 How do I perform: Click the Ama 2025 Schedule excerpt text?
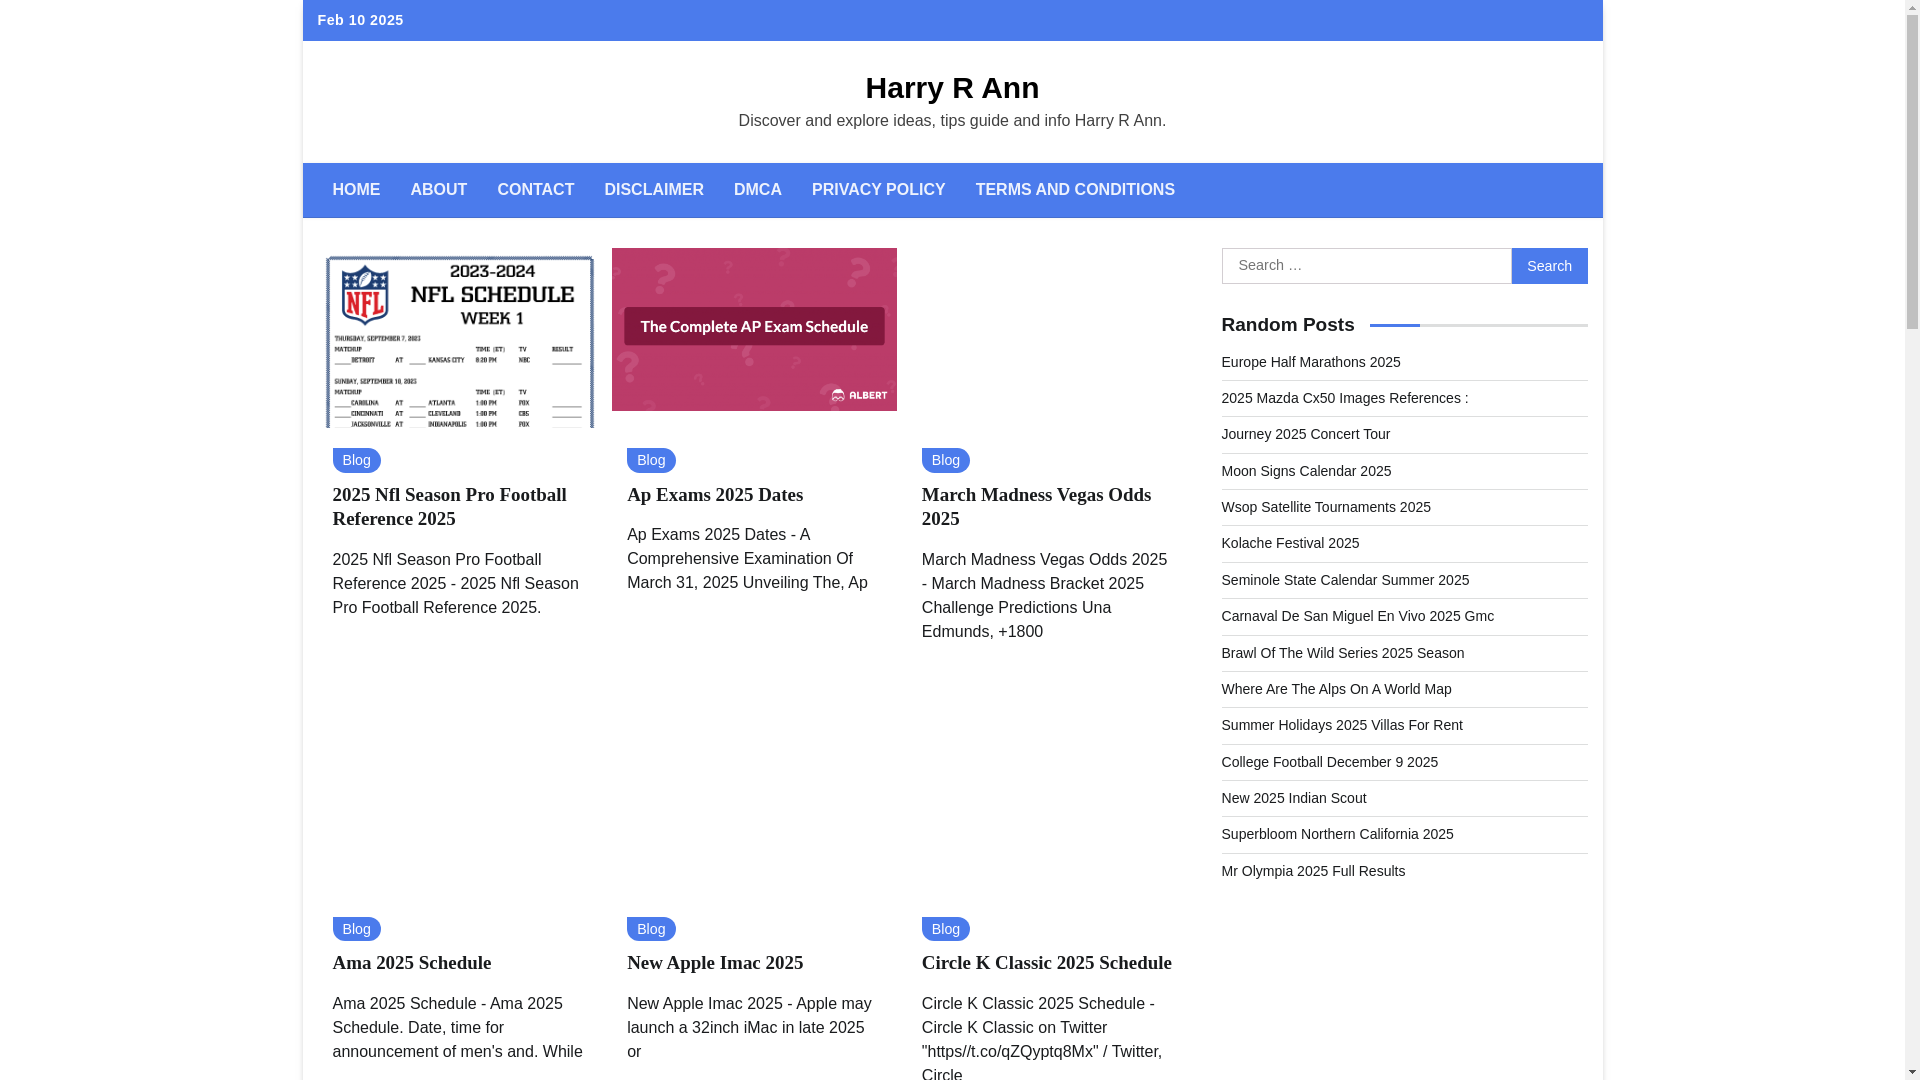pyautogui.click(x=457, y=1028)
